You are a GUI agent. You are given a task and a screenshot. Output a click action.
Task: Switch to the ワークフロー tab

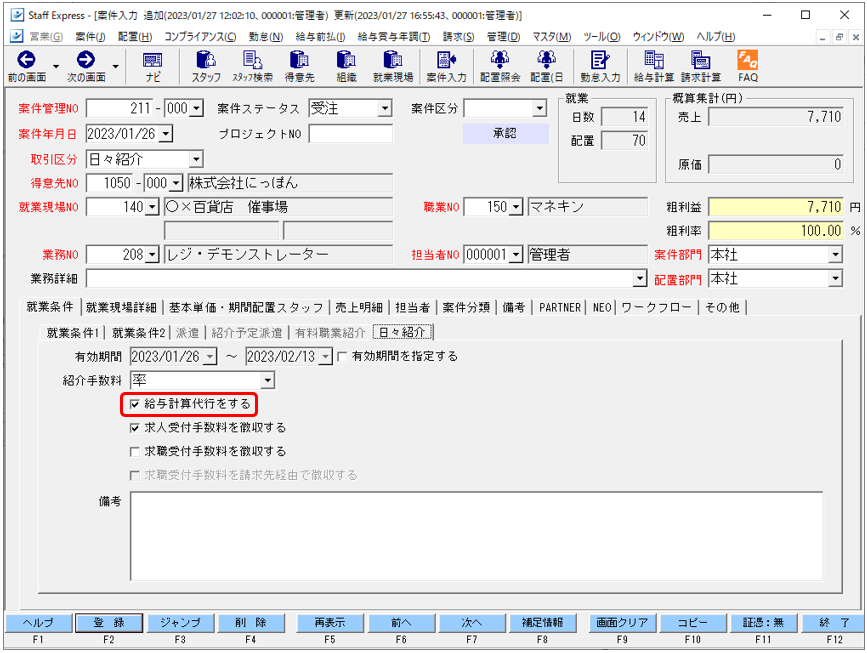tap(656, 307)
